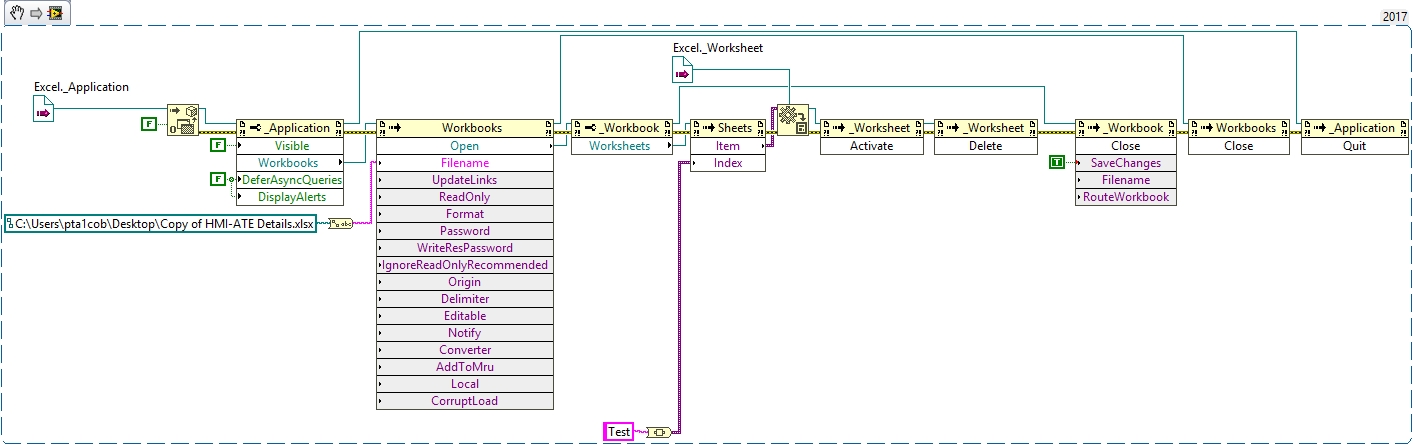Click the path-to-string converter next to file path
This screenshot has width=1413, height=445.
pyautogui.click(x=340, y=224)
